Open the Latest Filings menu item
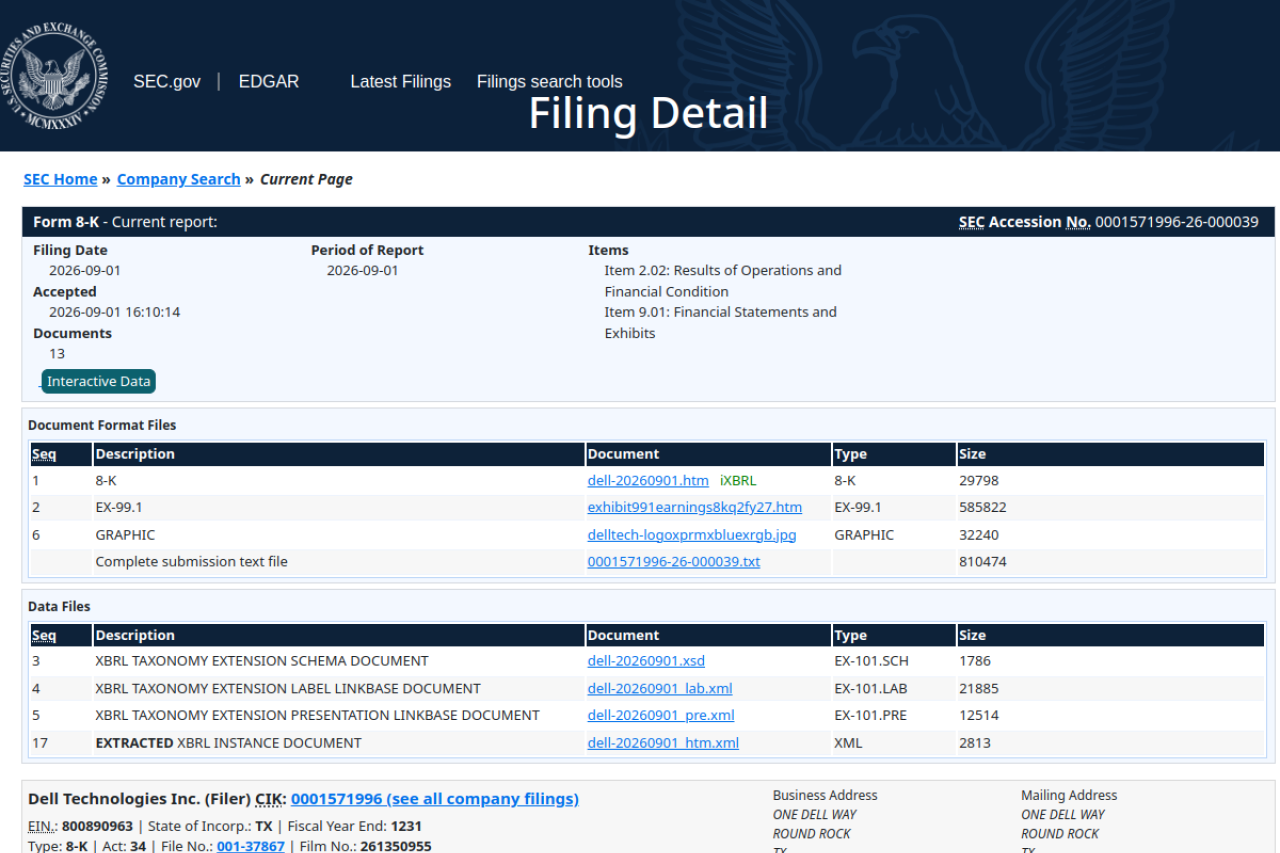This screenshot has height=853, width=1280. click(400, 82)
